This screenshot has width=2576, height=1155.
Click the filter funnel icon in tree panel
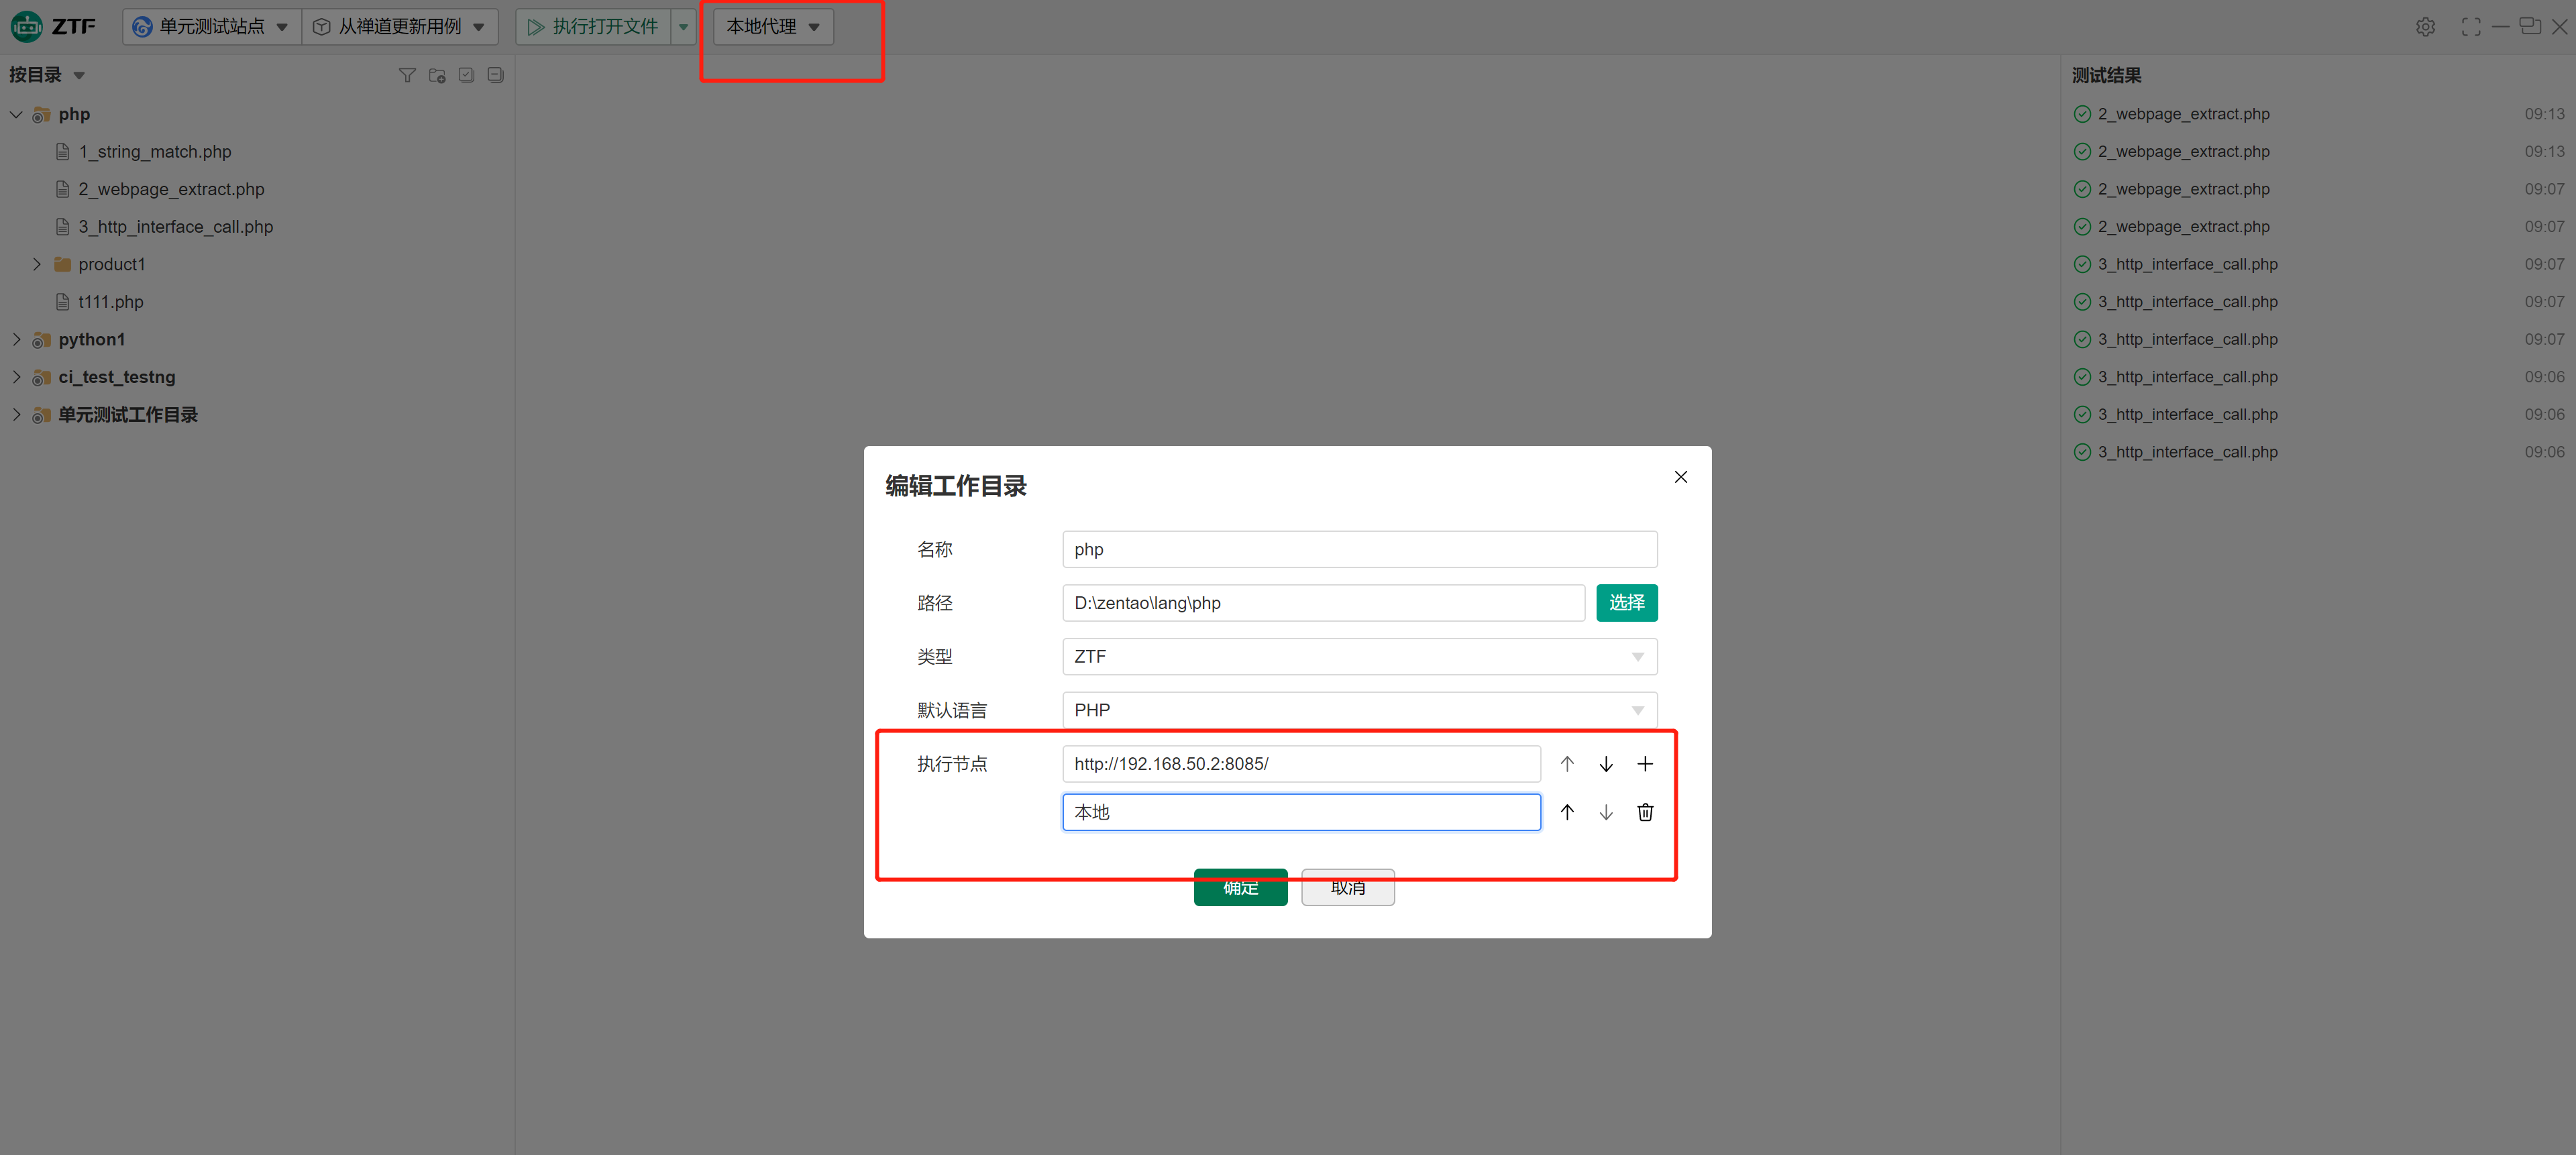406,75
